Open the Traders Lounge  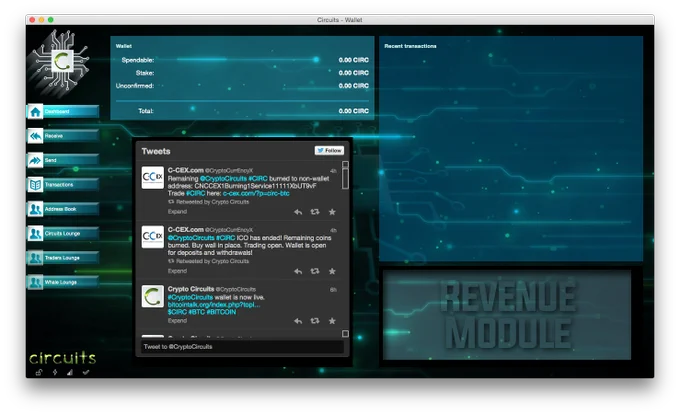tap(63, 258)
